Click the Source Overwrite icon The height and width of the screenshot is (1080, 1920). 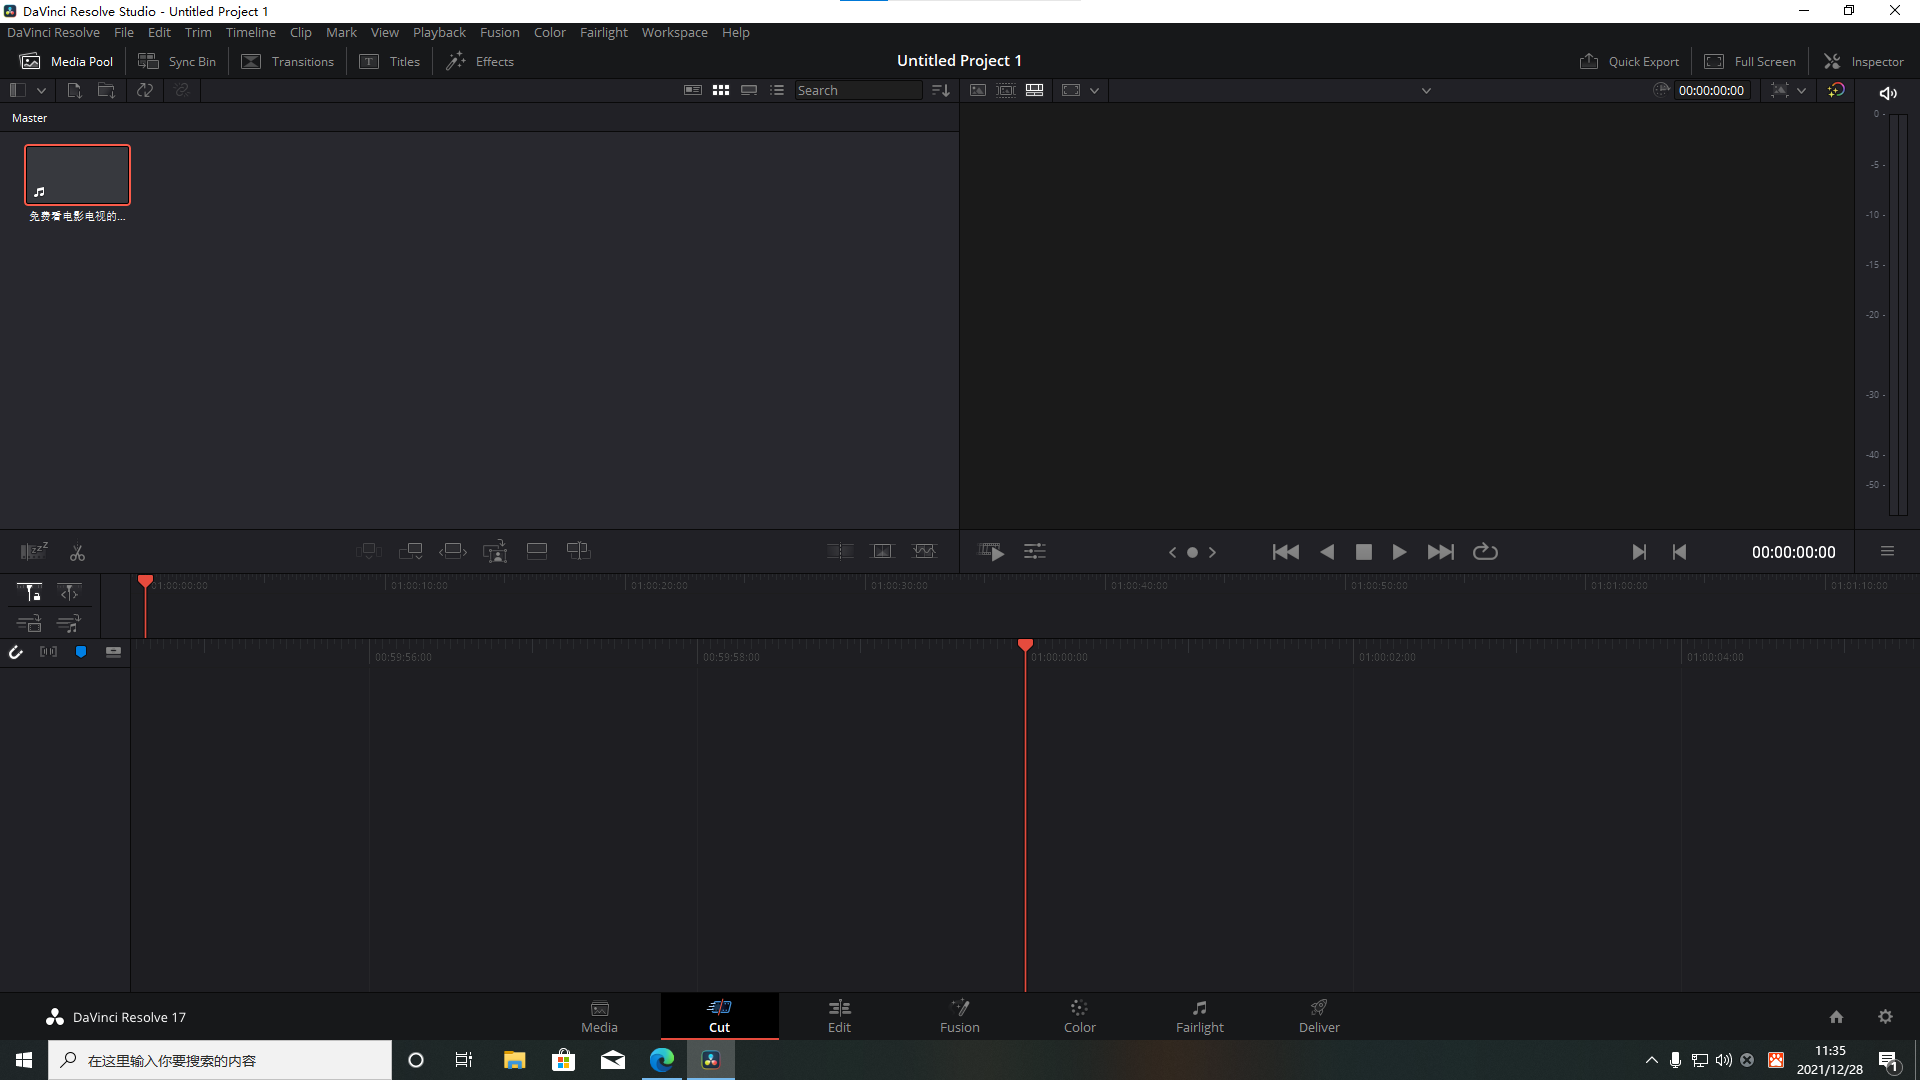pos(579,551)
